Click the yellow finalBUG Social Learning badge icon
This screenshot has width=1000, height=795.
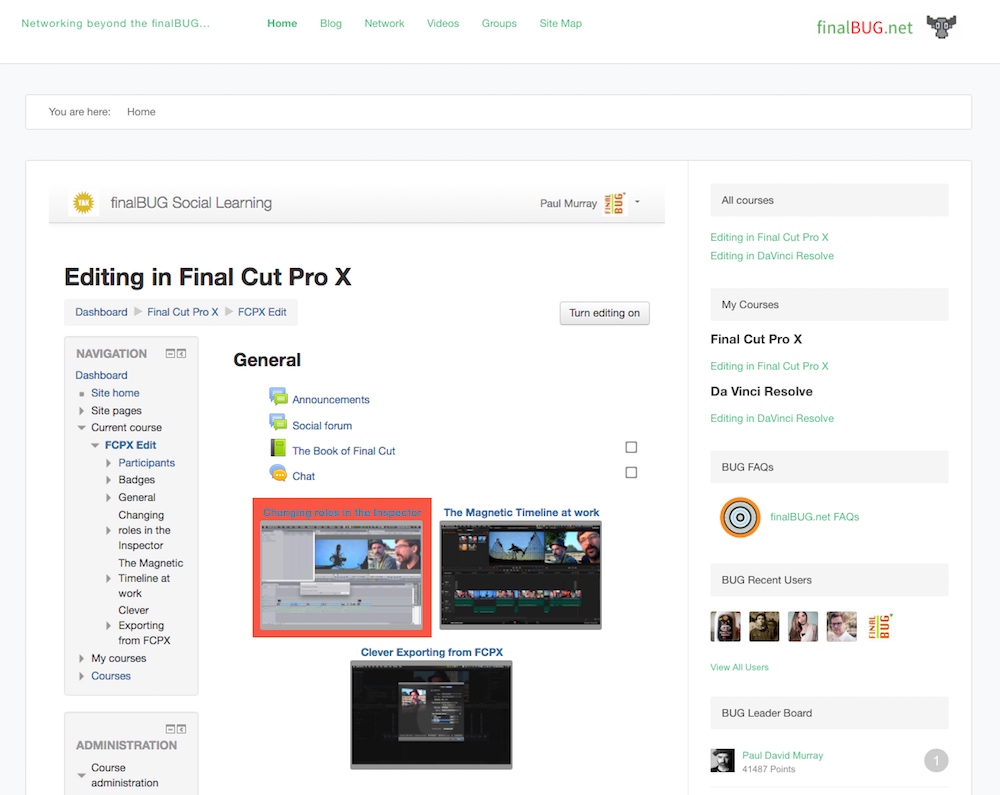click(82, 202)
